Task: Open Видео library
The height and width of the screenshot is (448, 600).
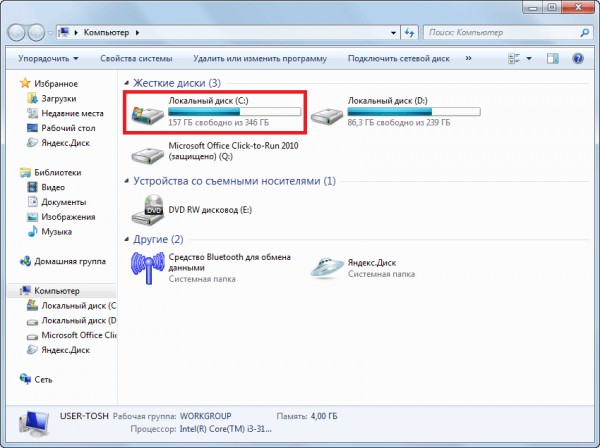Action: 46,187
